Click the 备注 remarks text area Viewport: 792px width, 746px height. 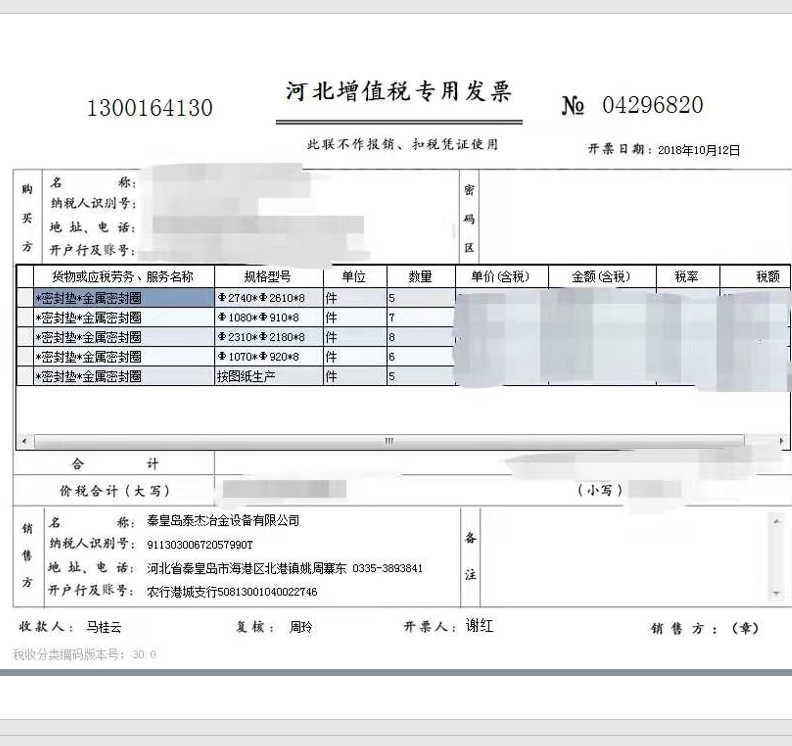point(620,557)
